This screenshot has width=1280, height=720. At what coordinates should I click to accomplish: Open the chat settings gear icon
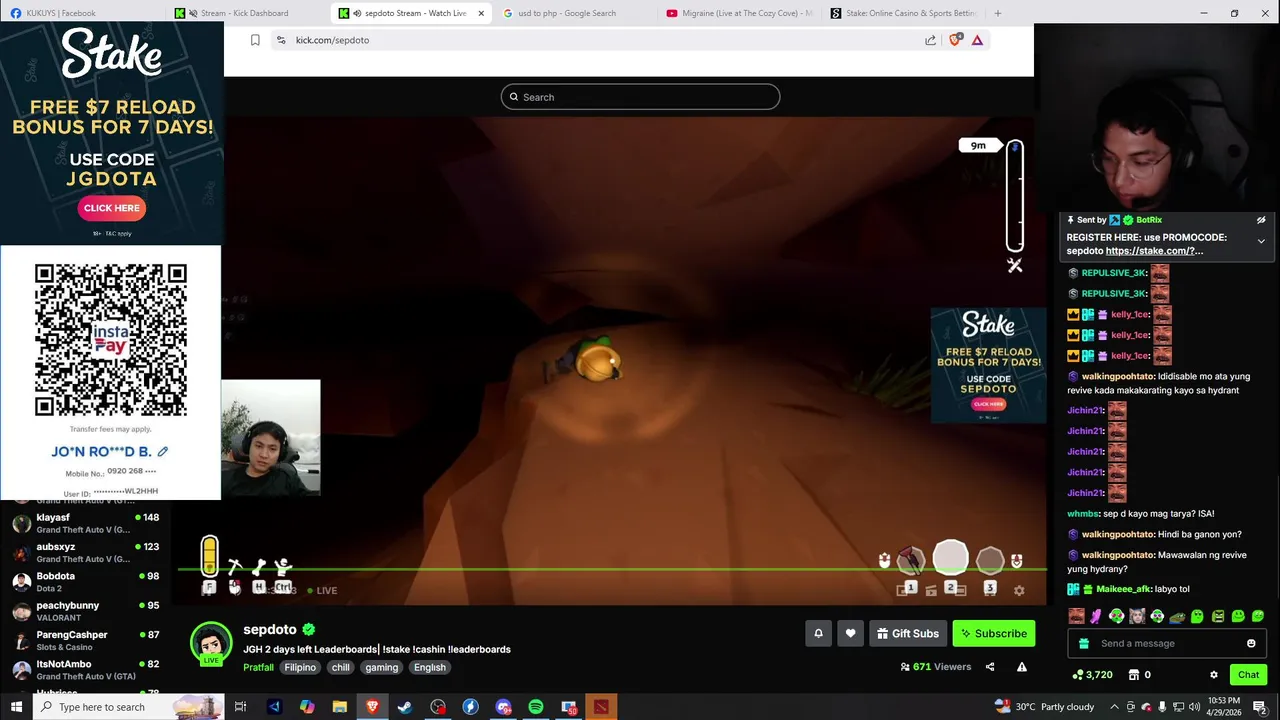pos(1214,675)
